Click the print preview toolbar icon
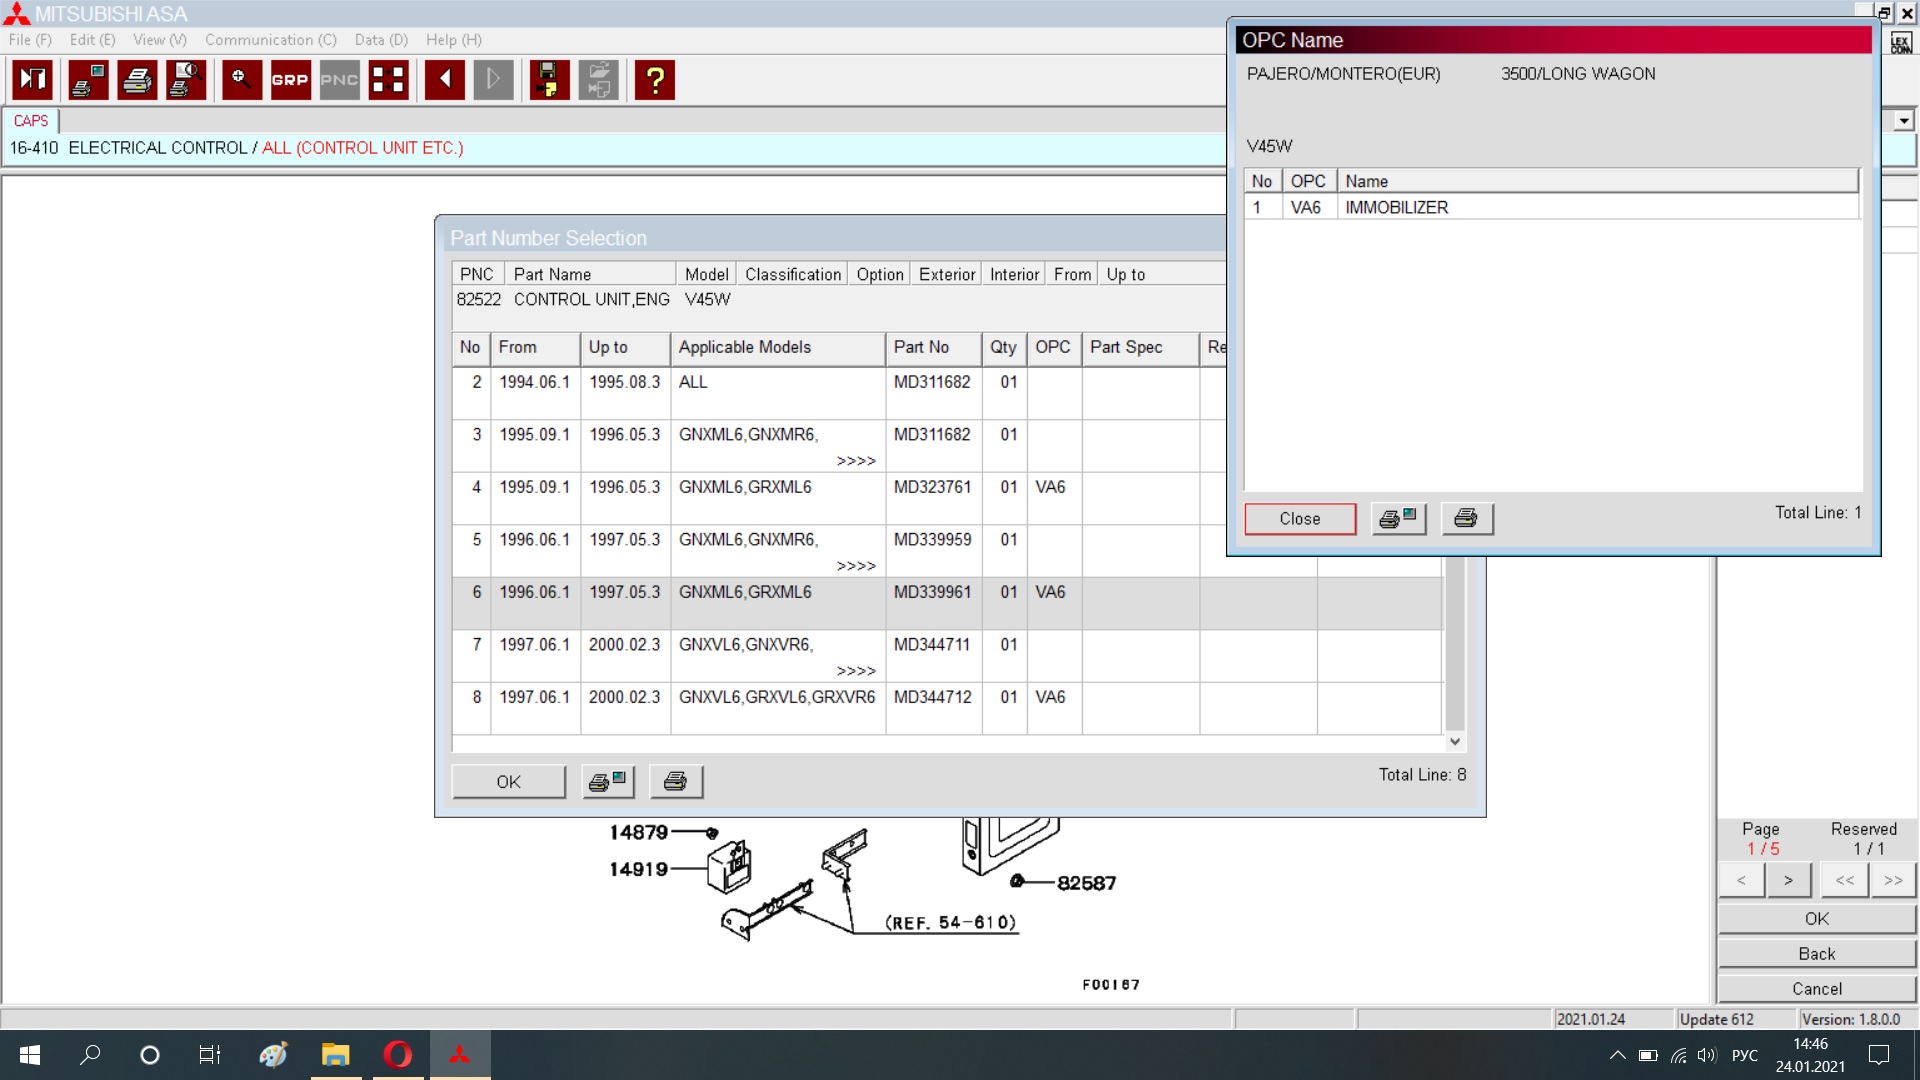The width and height of the screenshot is (1920, 1080). tap(187, 80)
